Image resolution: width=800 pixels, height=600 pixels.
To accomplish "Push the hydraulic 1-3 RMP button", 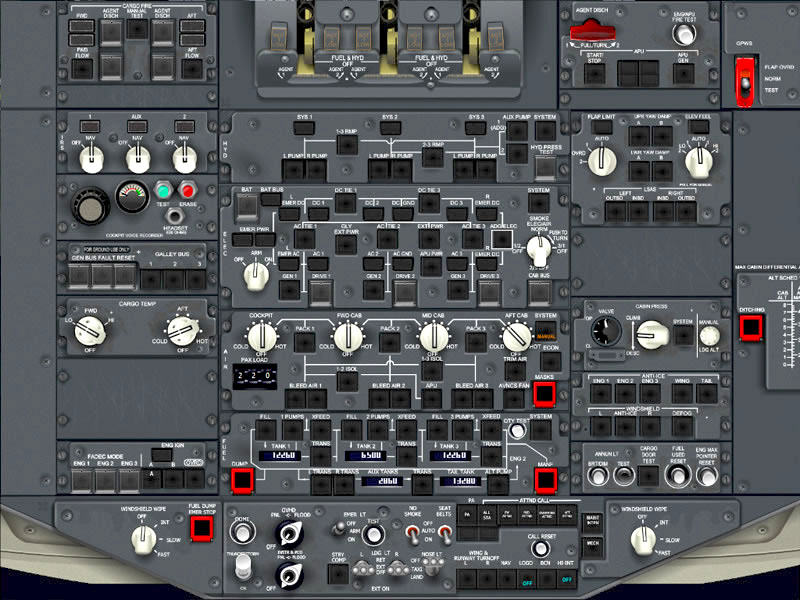I will (347, 145).
